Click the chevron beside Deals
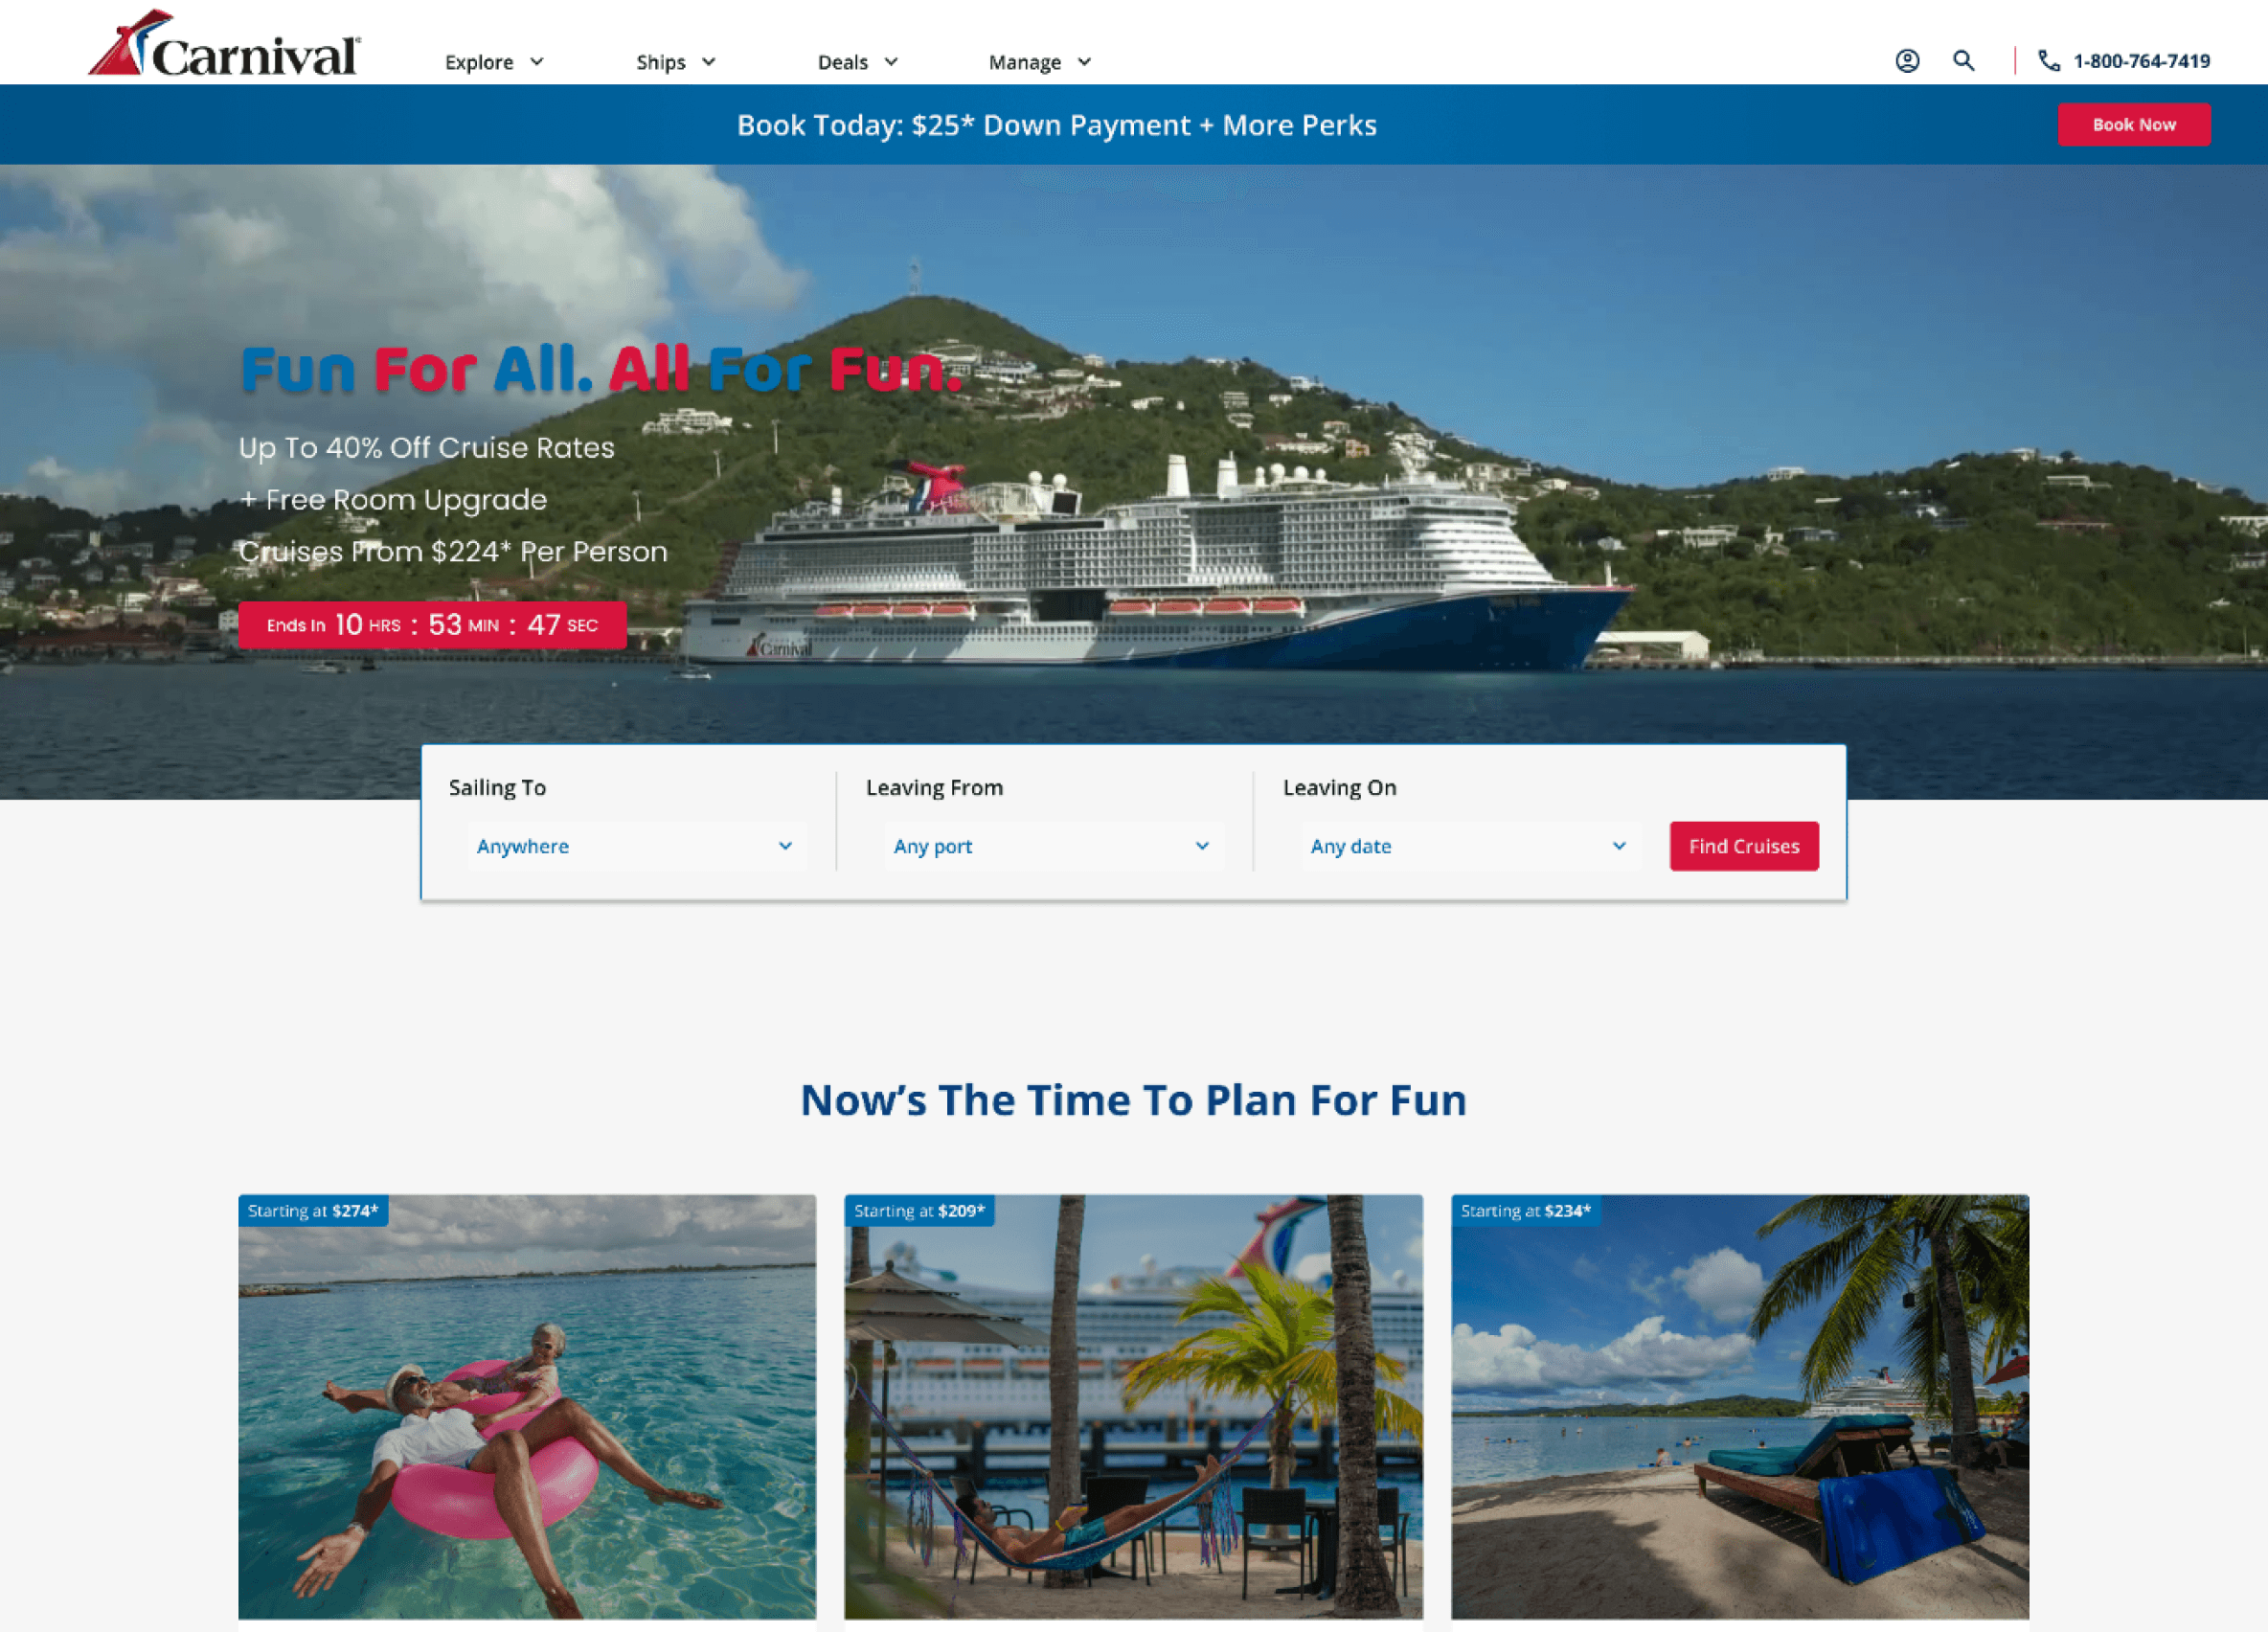The image size is (2268, 1632). 891,62
